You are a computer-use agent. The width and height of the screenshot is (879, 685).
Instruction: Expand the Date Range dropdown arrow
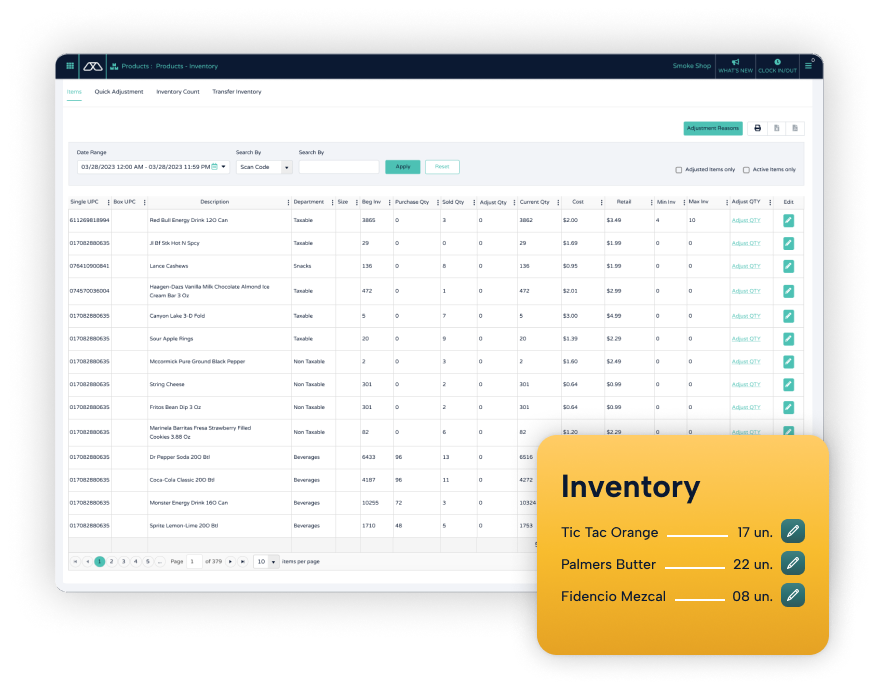(224, 166)
